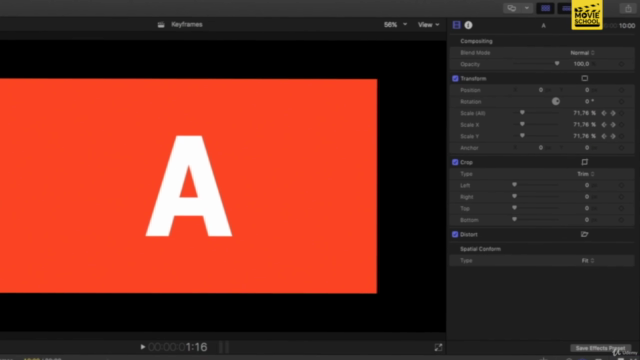640x360 pixels.
Task: Click the Scale (All) value 71,76 %
Action: 584,113
